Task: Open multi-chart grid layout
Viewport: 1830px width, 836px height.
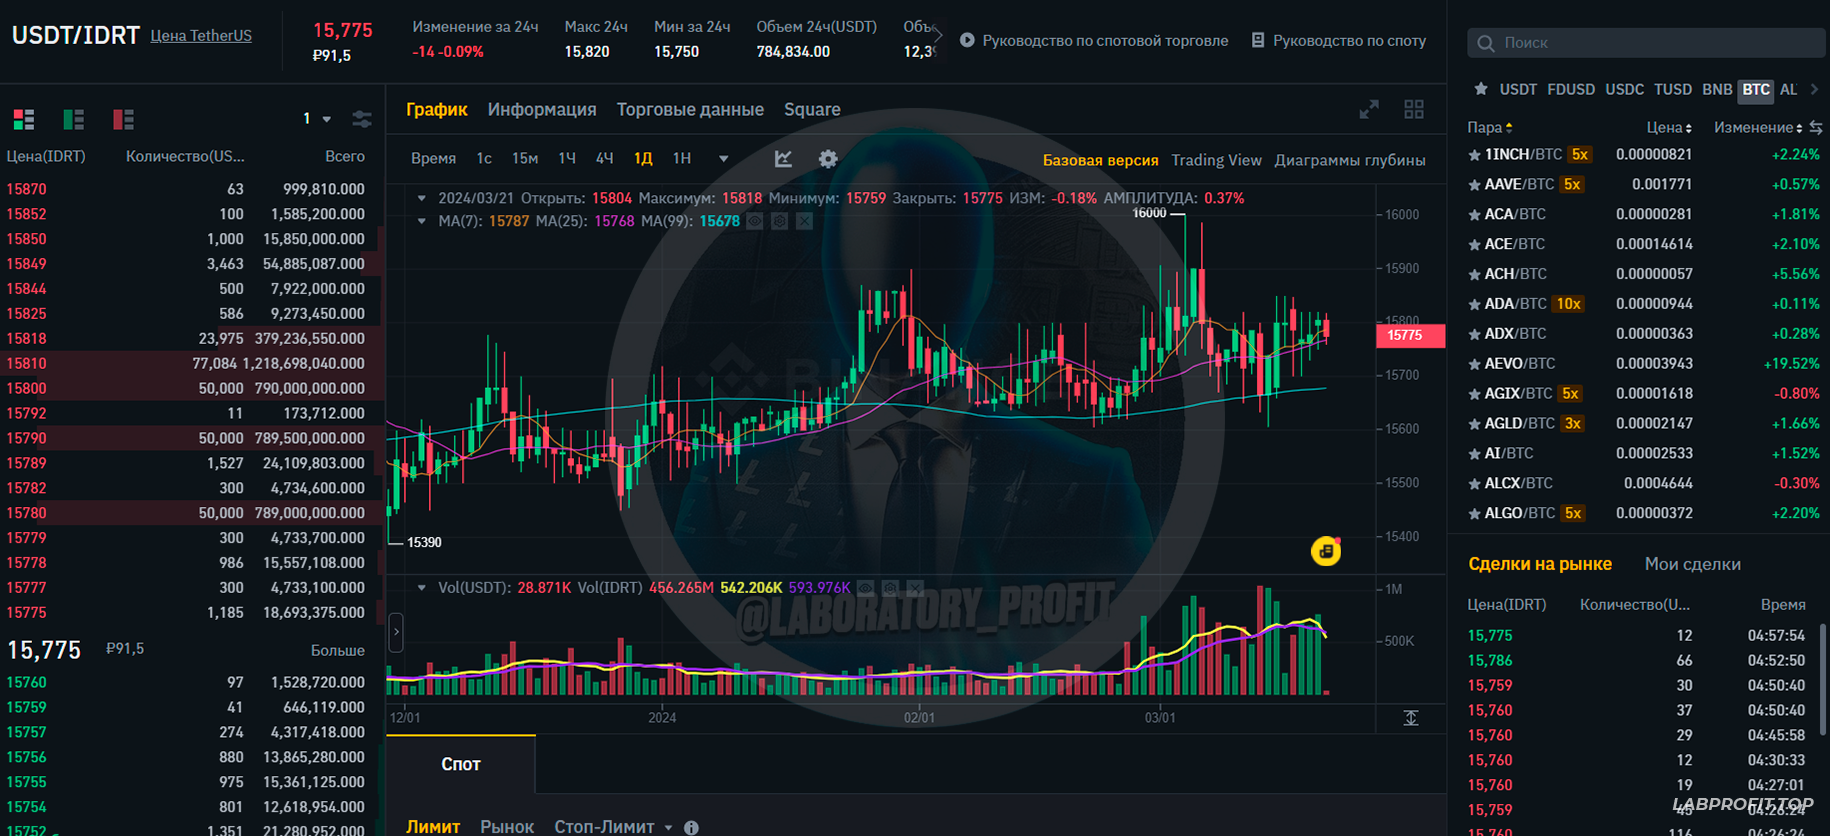Action: pyautogui.click(x=1414, y=110)
